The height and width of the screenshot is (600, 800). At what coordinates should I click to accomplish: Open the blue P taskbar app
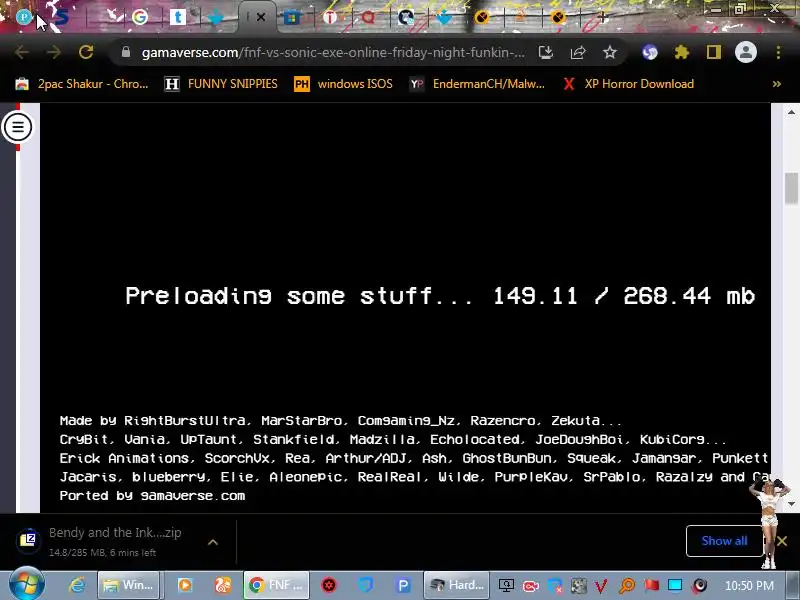pyautogui.click(x=403, y=585)
